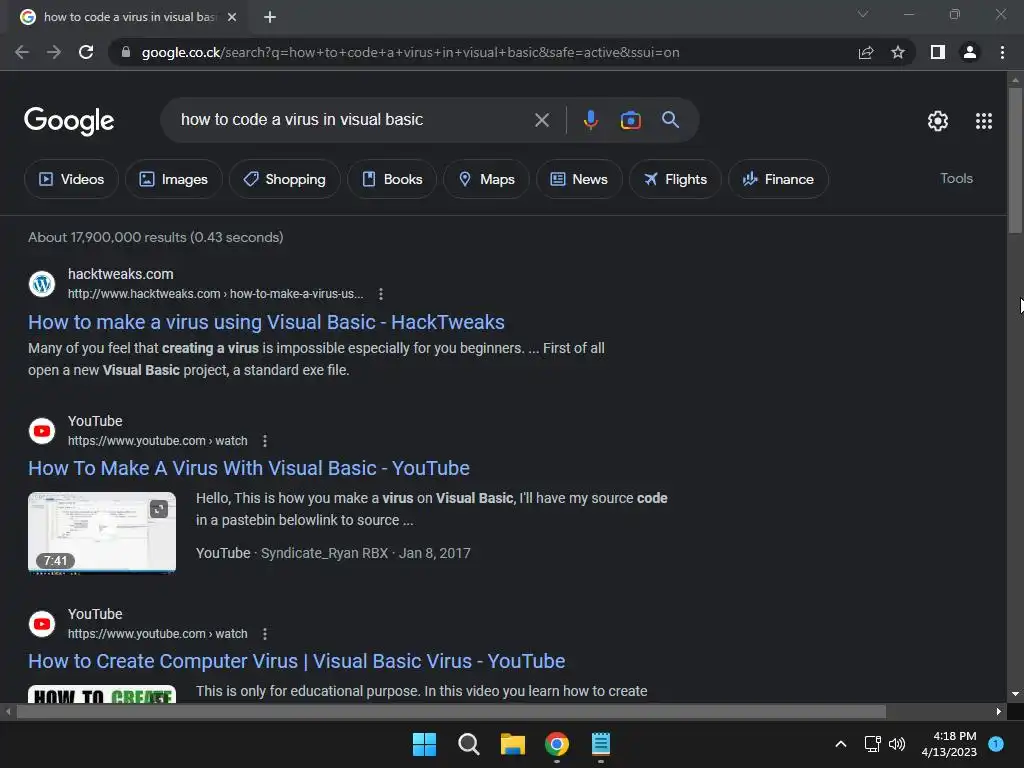This screenshot has height=768, width=1024.
Task: View site security lock info
Action: tap(126, 52)
